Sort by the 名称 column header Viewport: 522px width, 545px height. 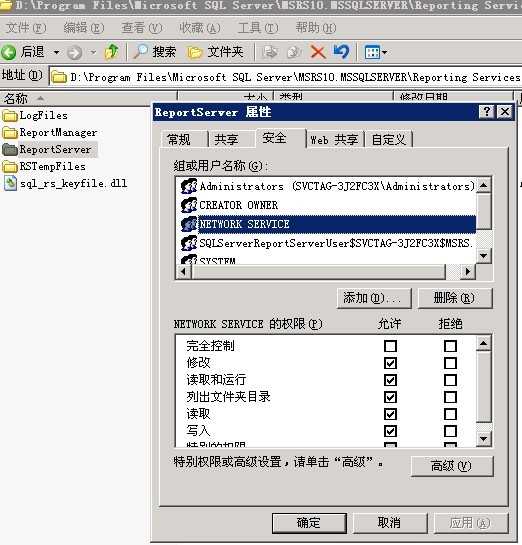coord(88,99)
